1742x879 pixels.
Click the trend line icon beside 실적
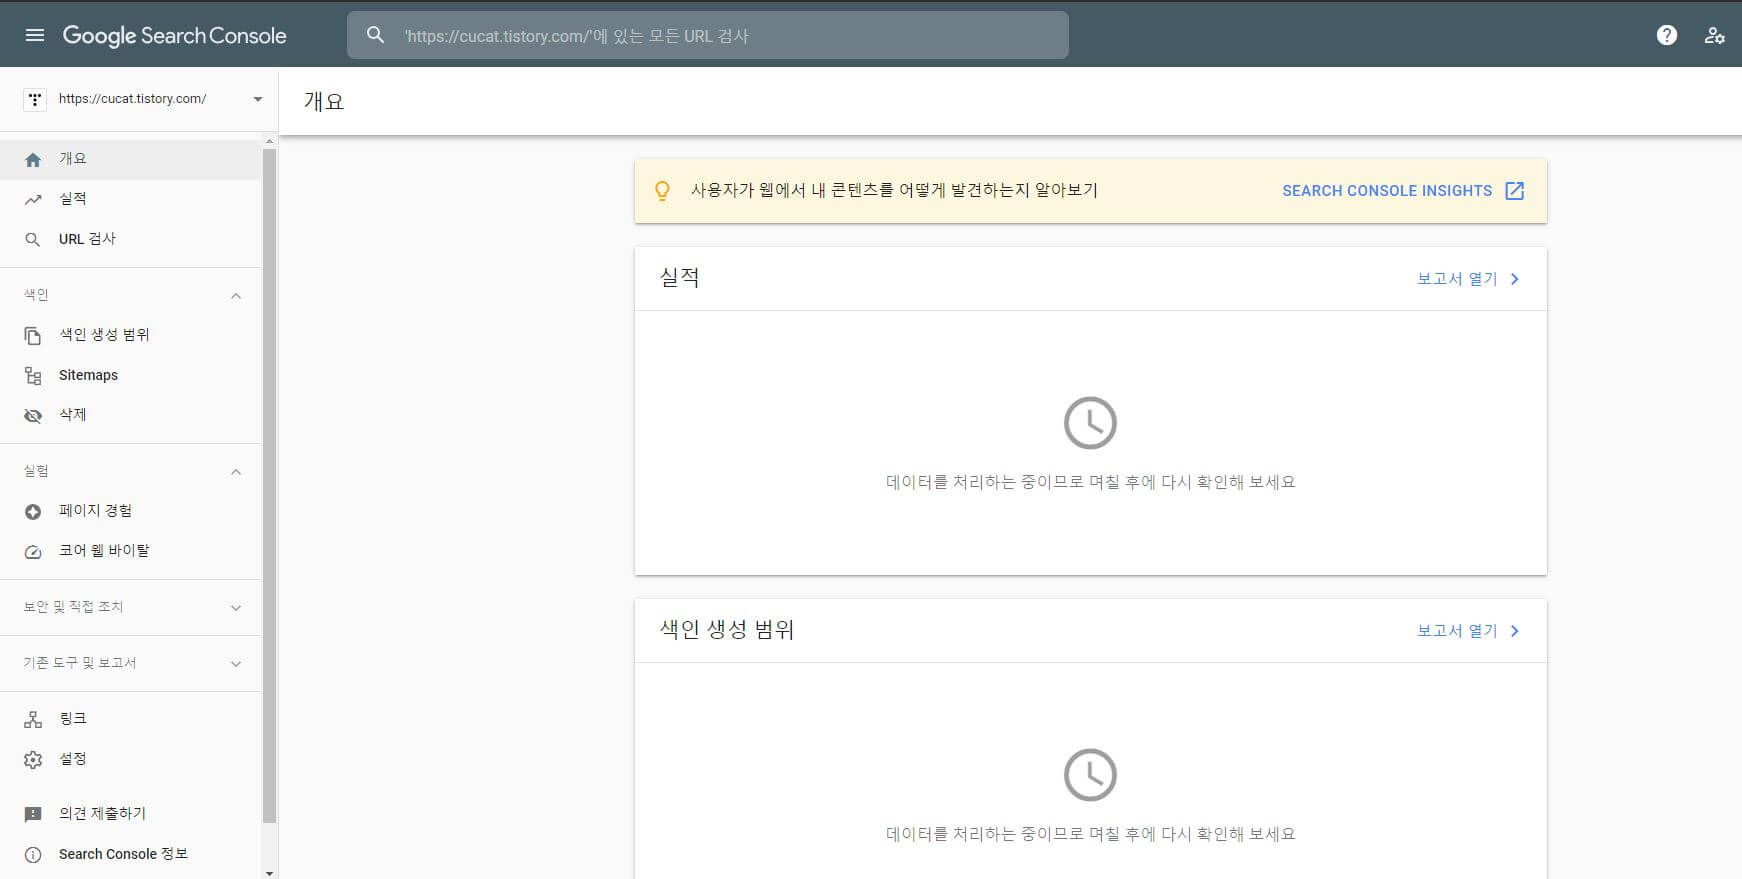pos(33,200)
